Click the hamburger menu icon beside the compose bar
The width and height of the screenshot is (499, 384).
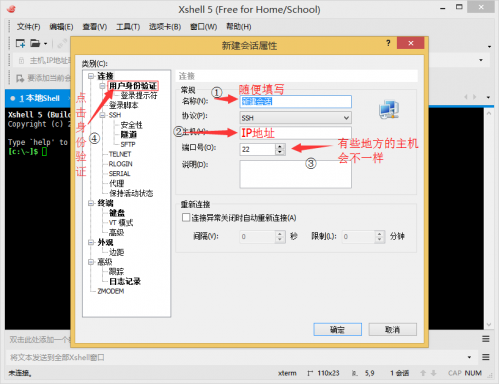(x=486, y=357)
